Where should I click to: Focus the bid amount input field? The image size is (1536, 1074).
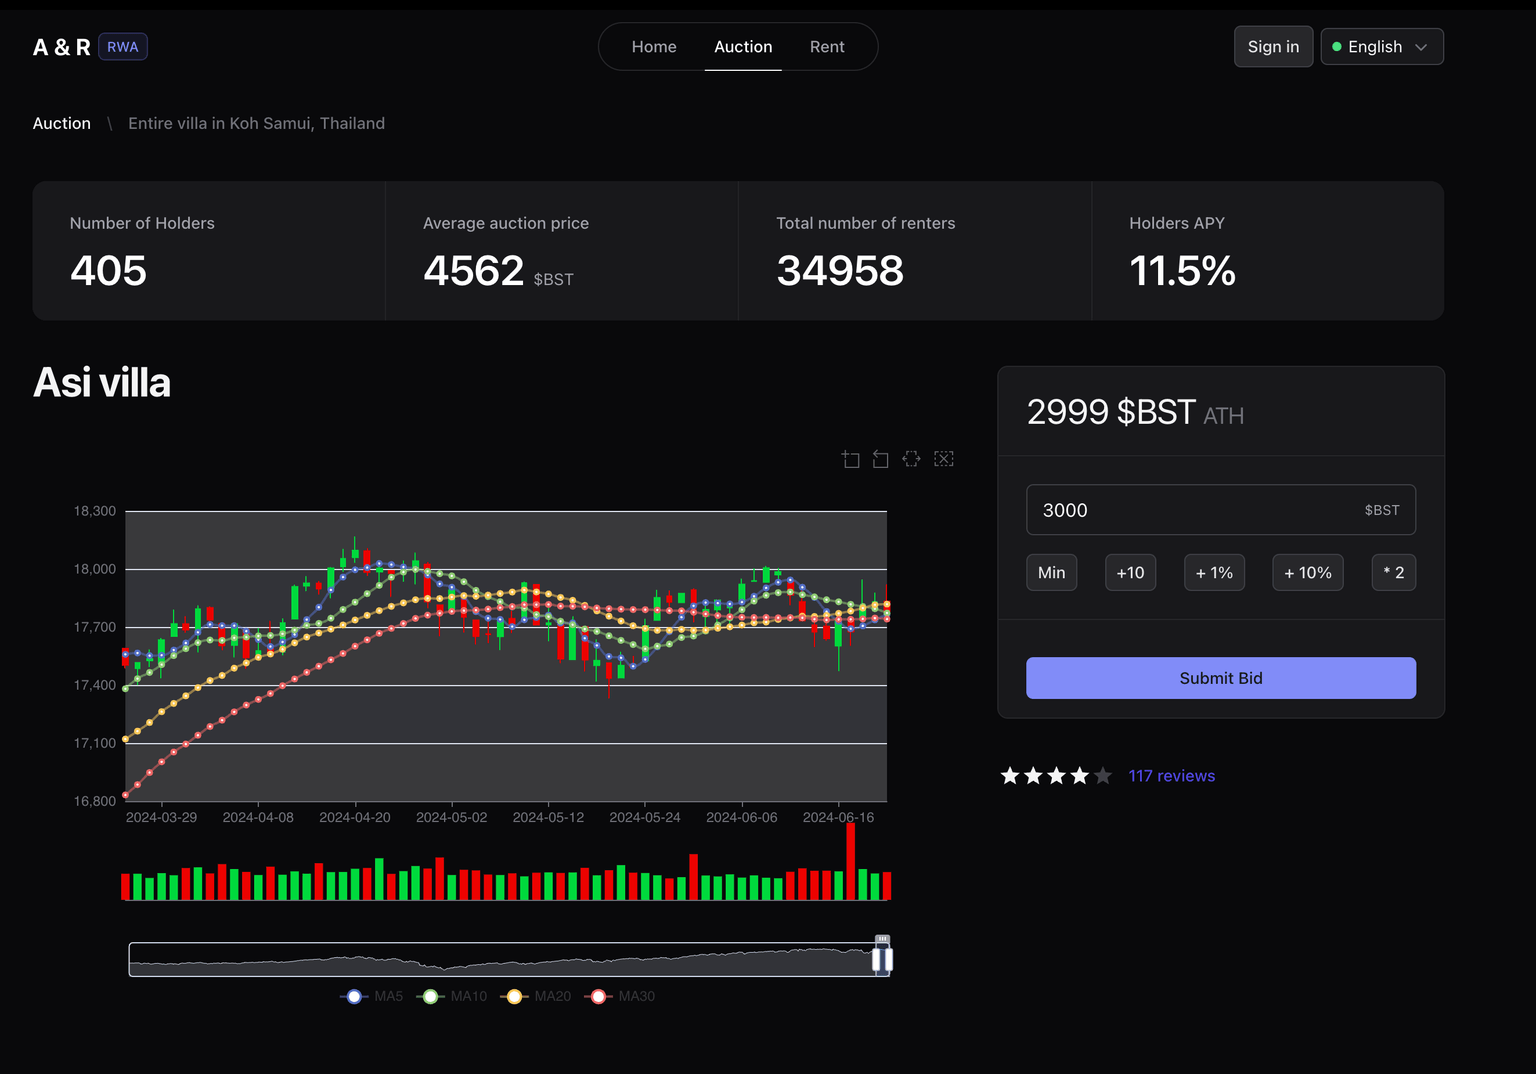pos(1195,510)
